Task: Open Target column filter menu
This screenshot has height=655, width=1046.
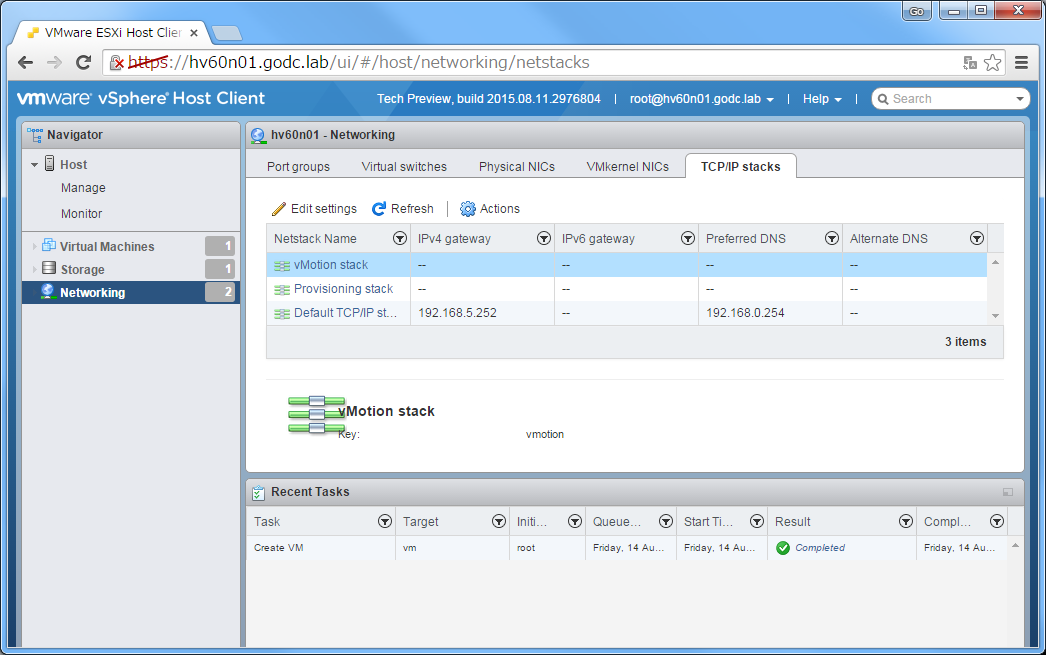Action: click(498, 522)
